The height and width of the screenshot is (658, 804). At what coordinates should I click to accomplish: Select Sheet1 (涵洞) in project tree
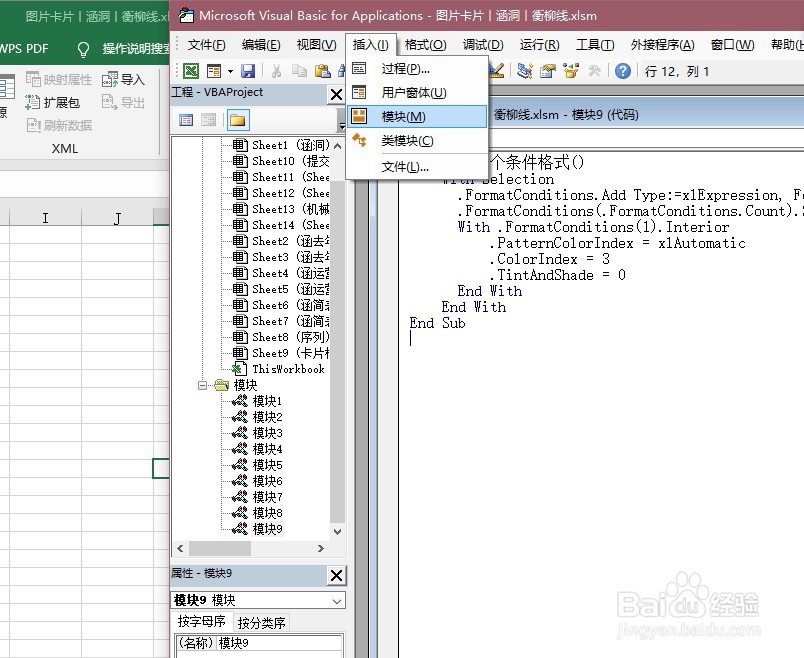(281, 145)
